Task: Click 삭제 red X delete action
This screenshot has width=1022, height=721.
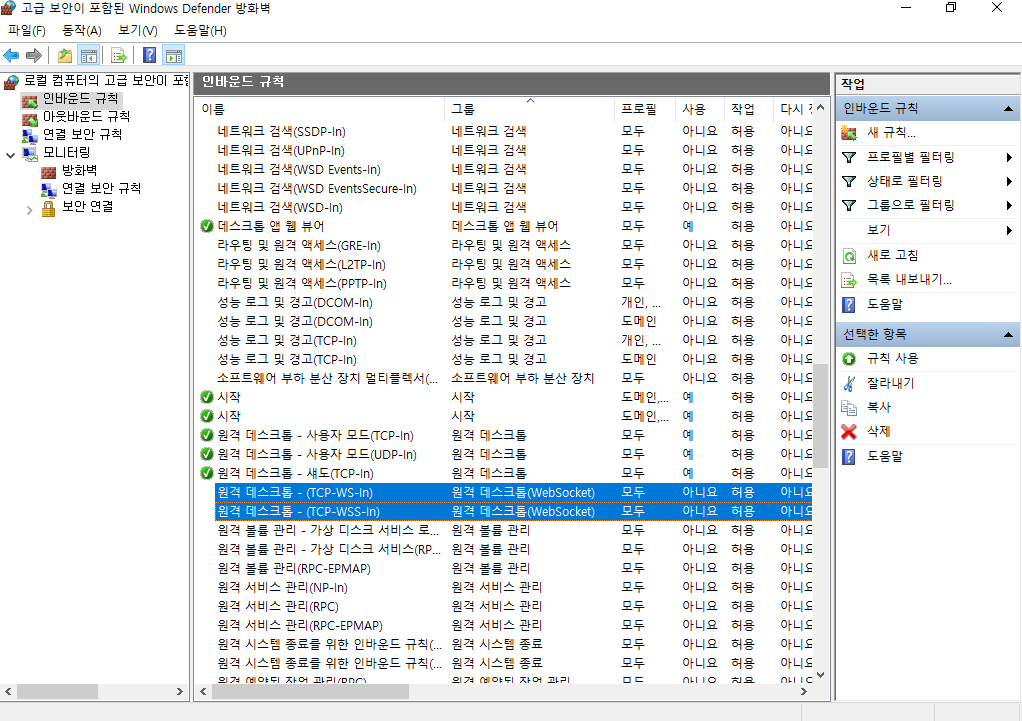Action: coord(879,432)
